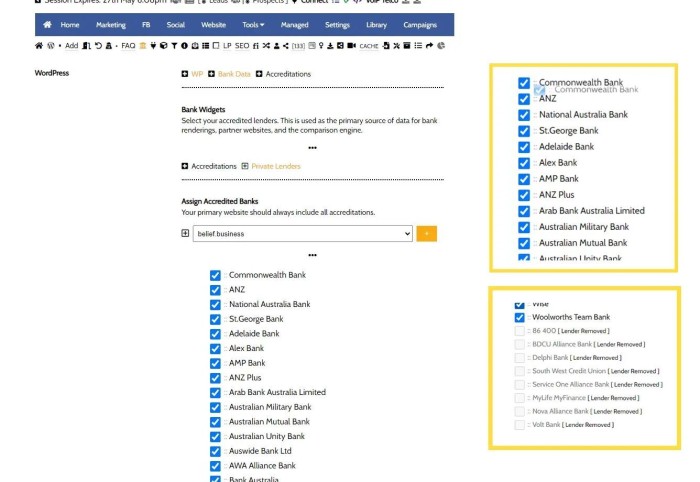The image size is (700, 482).
Task: Click the SEO toolbar shortcut
Action: 243,45
